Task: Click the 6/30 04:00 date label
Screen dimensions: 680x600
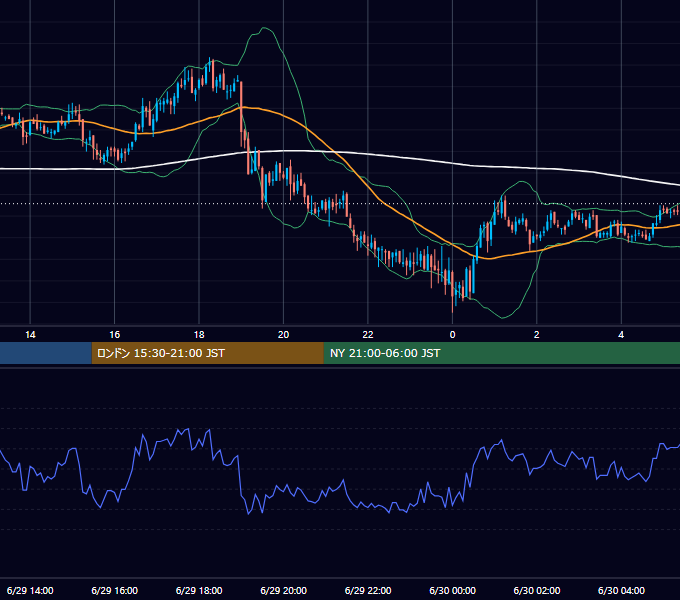Action: point(621,590)
